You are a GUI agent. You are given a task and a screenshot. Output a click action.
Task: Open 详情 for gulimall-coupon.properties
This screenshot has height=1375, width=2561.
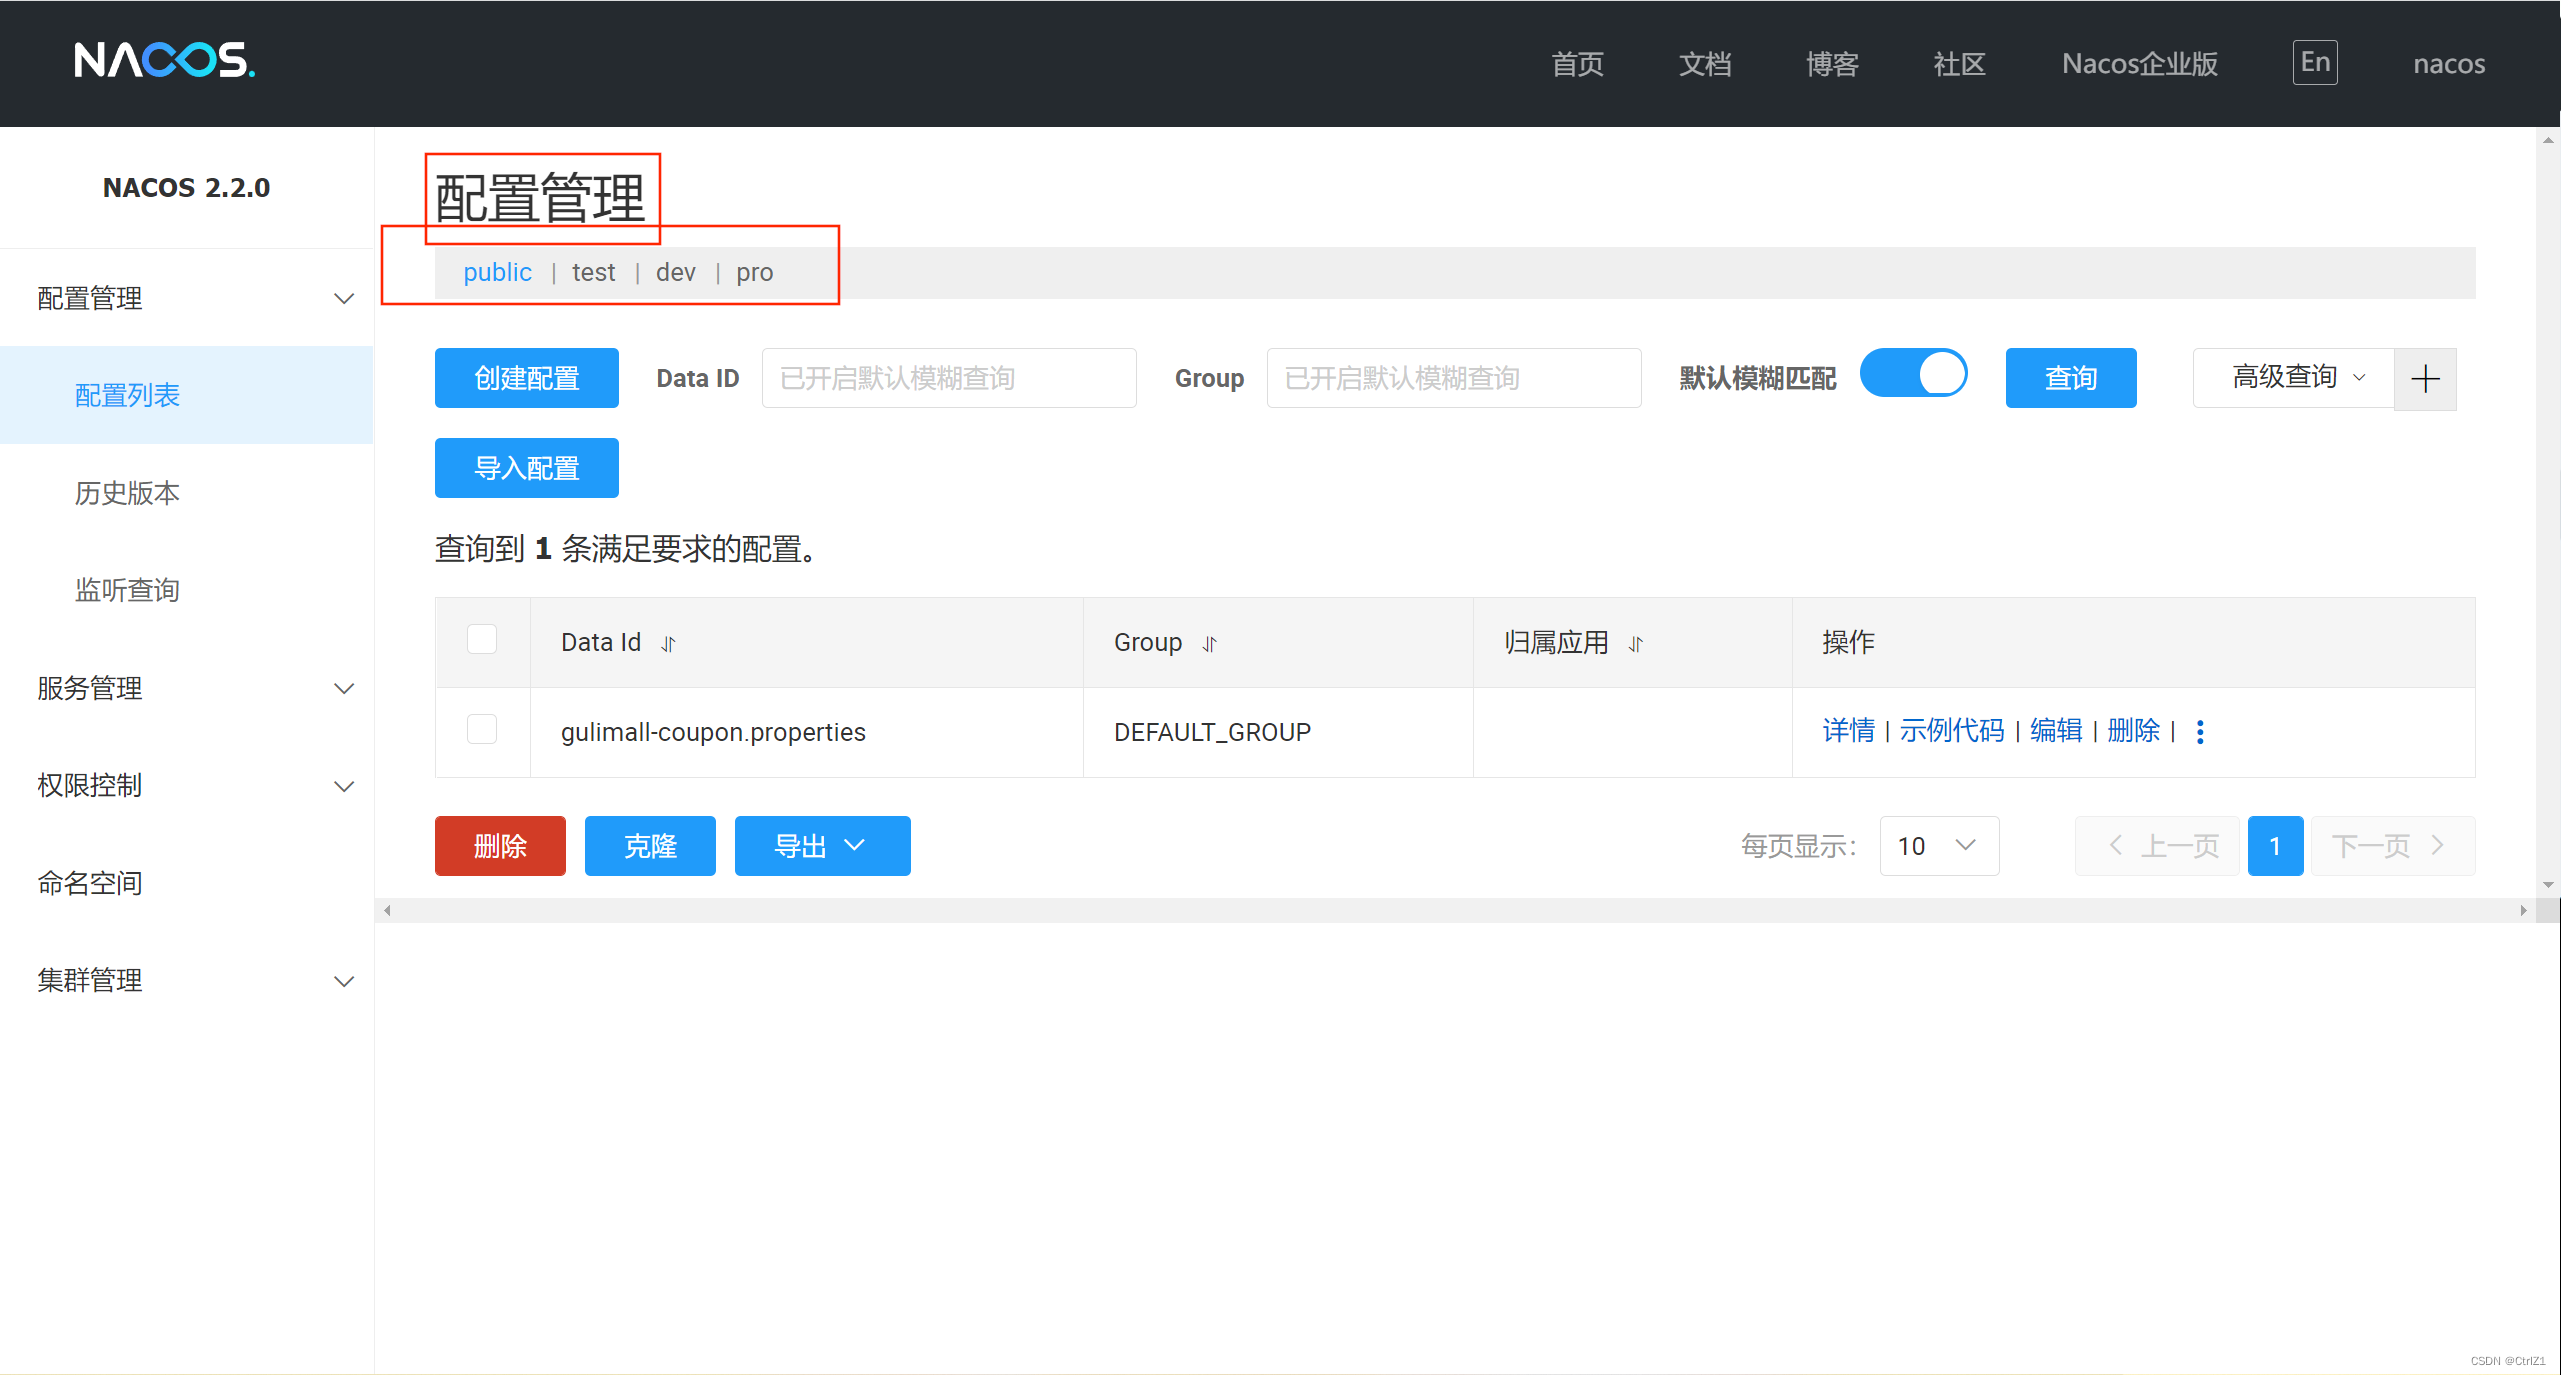pos(1848,731)
